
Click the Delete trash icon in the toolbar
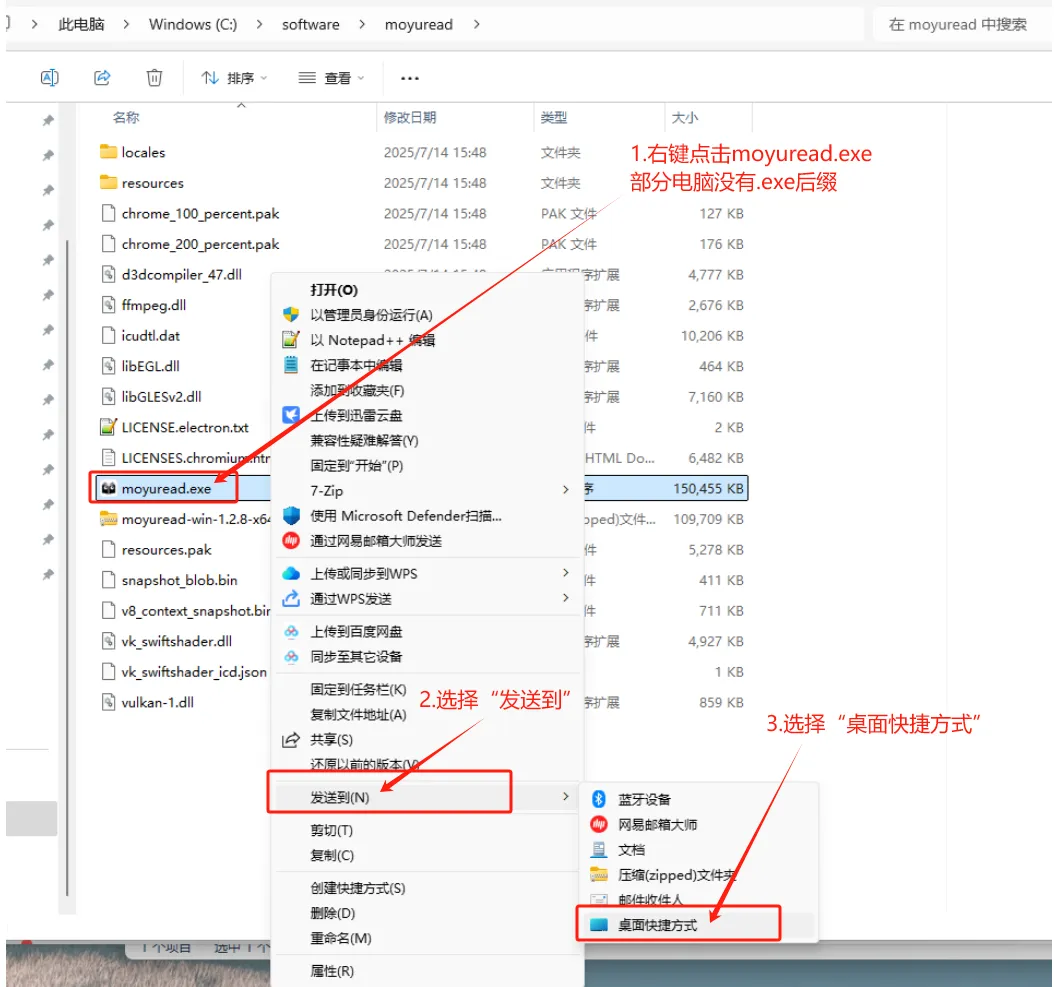coord(154,77)
